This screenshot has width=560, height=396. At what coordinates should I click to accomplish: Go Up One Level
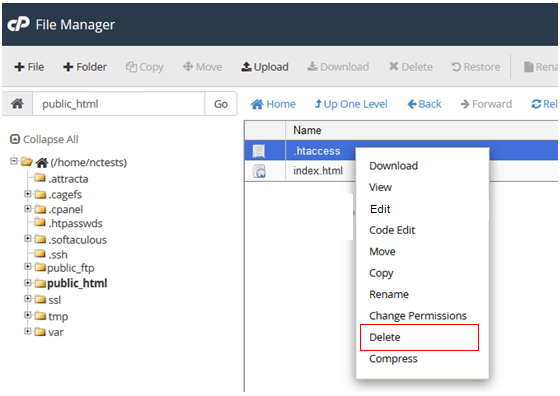(351, 104)
